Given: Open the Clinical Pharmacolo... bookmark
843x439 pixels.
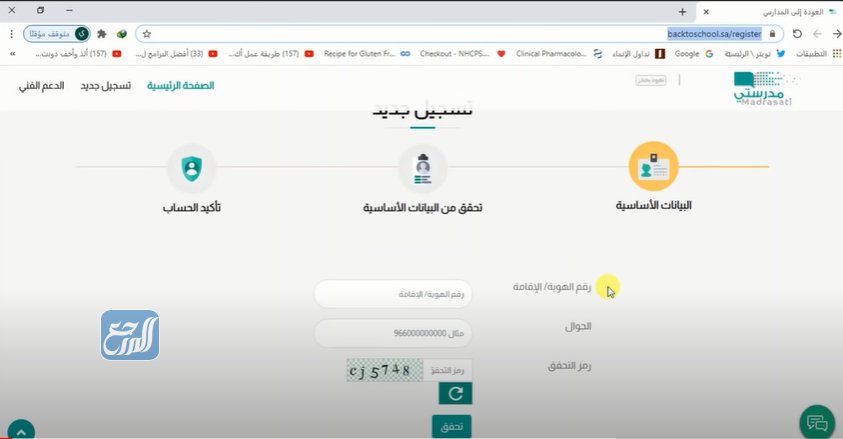Looking at the screenshot, I should coord(559,54).
